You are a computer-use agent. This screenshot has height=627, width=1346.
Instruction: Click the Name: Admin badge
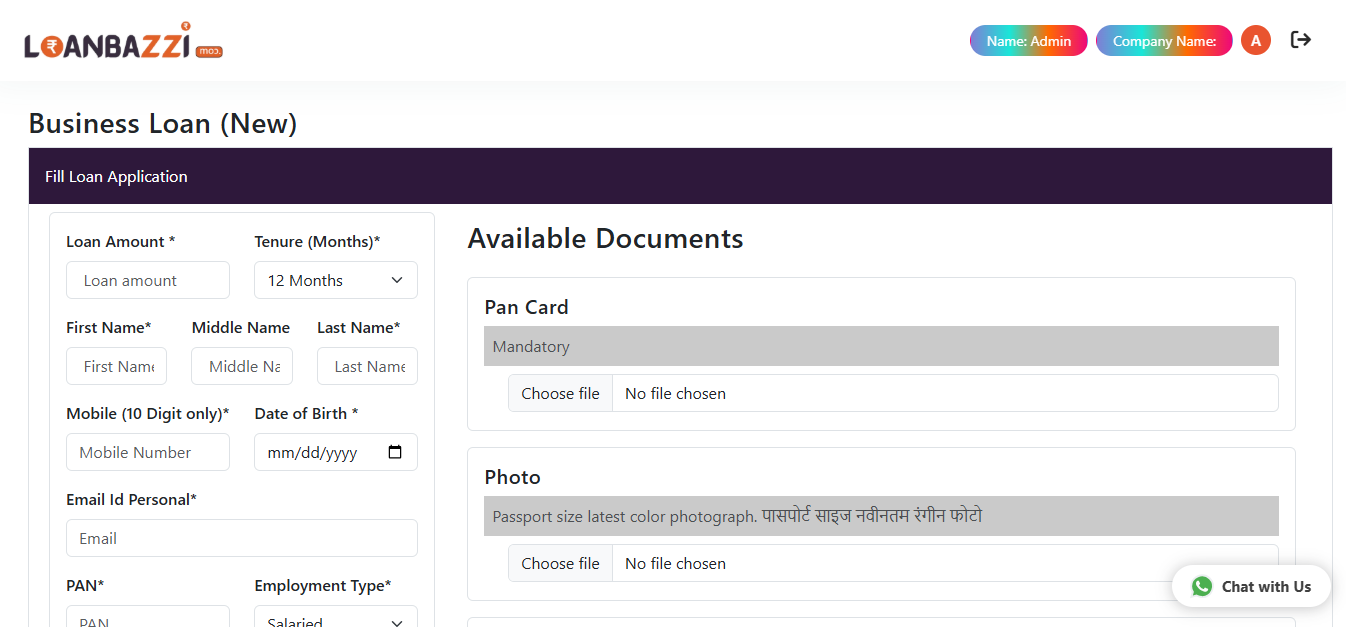click(x=1028, y=41)
